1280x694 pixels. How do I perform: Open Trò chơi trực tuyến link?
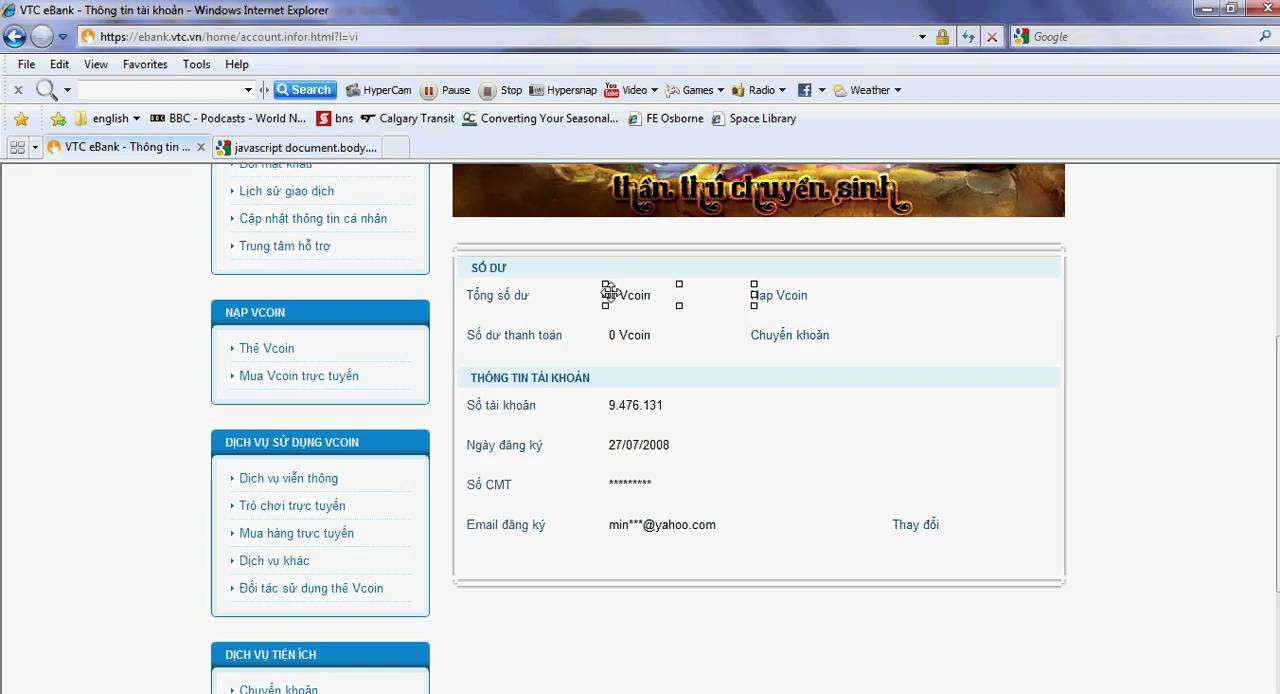(x=292, y=506)
